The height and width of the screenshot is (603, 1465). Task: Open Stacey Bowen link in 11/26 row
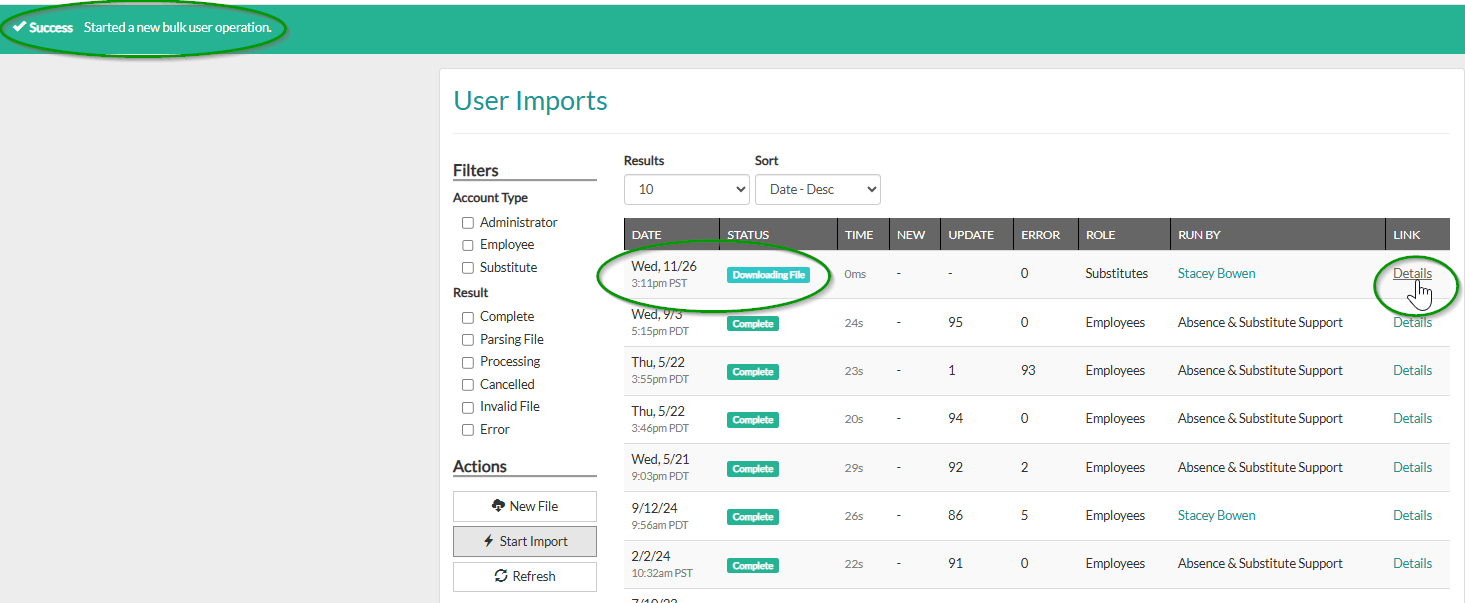click(1216, 273)
